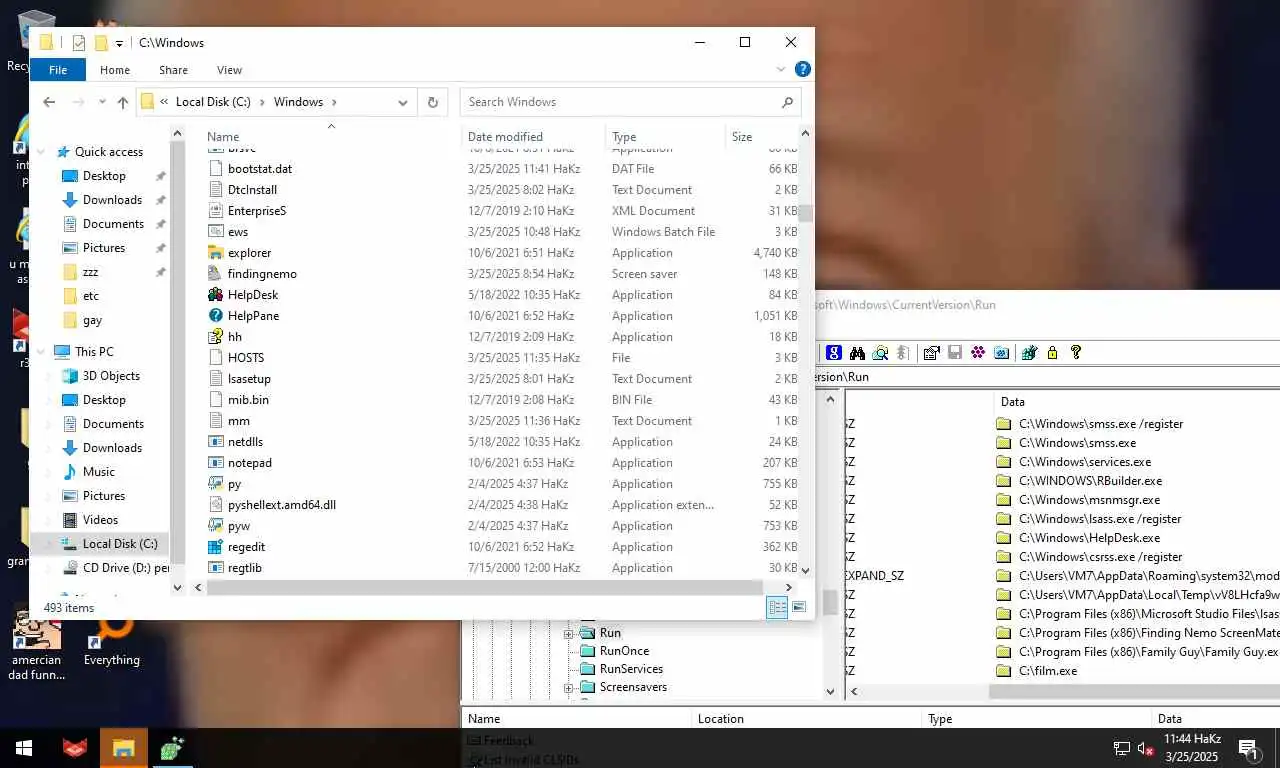Select C:\Windows\HelpDesk.exe registry value

pos(1089,538)
